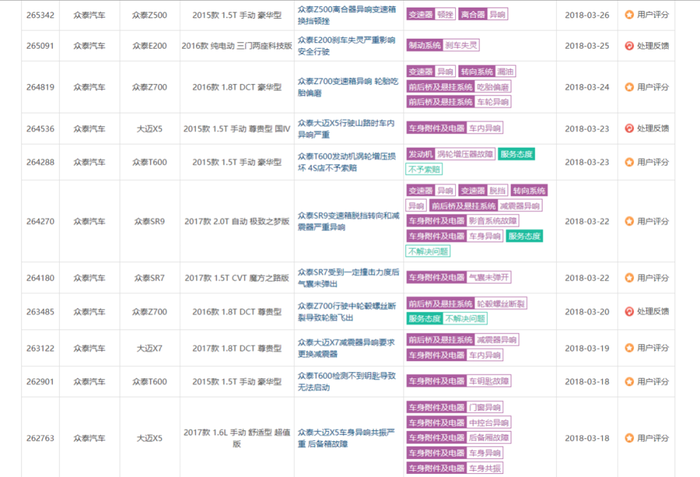
Task: Click the 处理反馈 icon for complaint 264536
Action: pos(629,129)
